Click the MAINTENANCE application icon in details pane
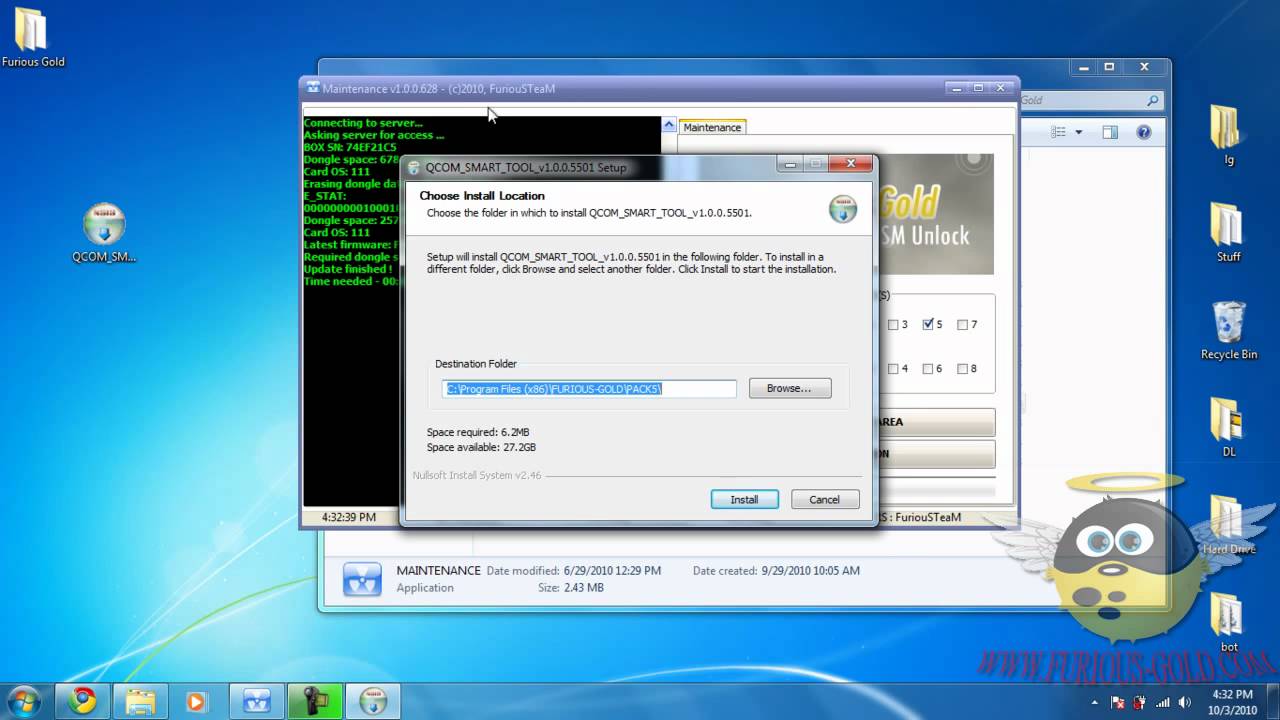The height and width of the screenshot is (720, 1280). pyautogui.click(x=361, y=579)
